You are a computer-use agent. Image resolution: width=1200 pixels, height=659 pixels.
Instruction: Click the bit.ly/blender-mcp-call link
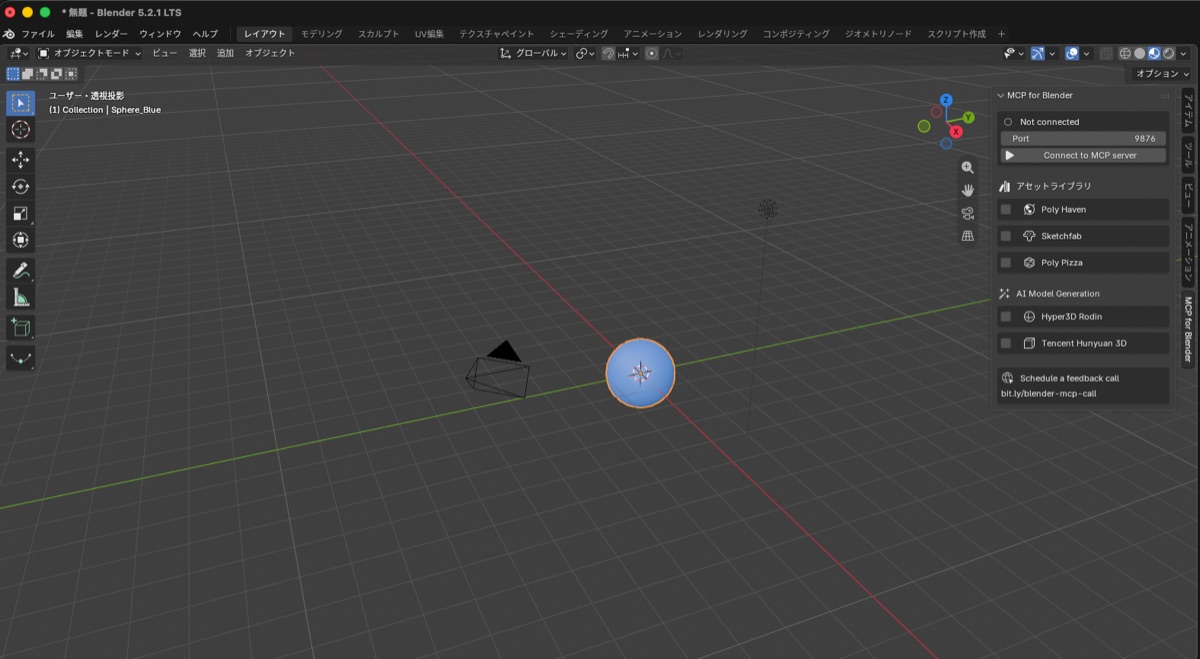(1049, 393)
